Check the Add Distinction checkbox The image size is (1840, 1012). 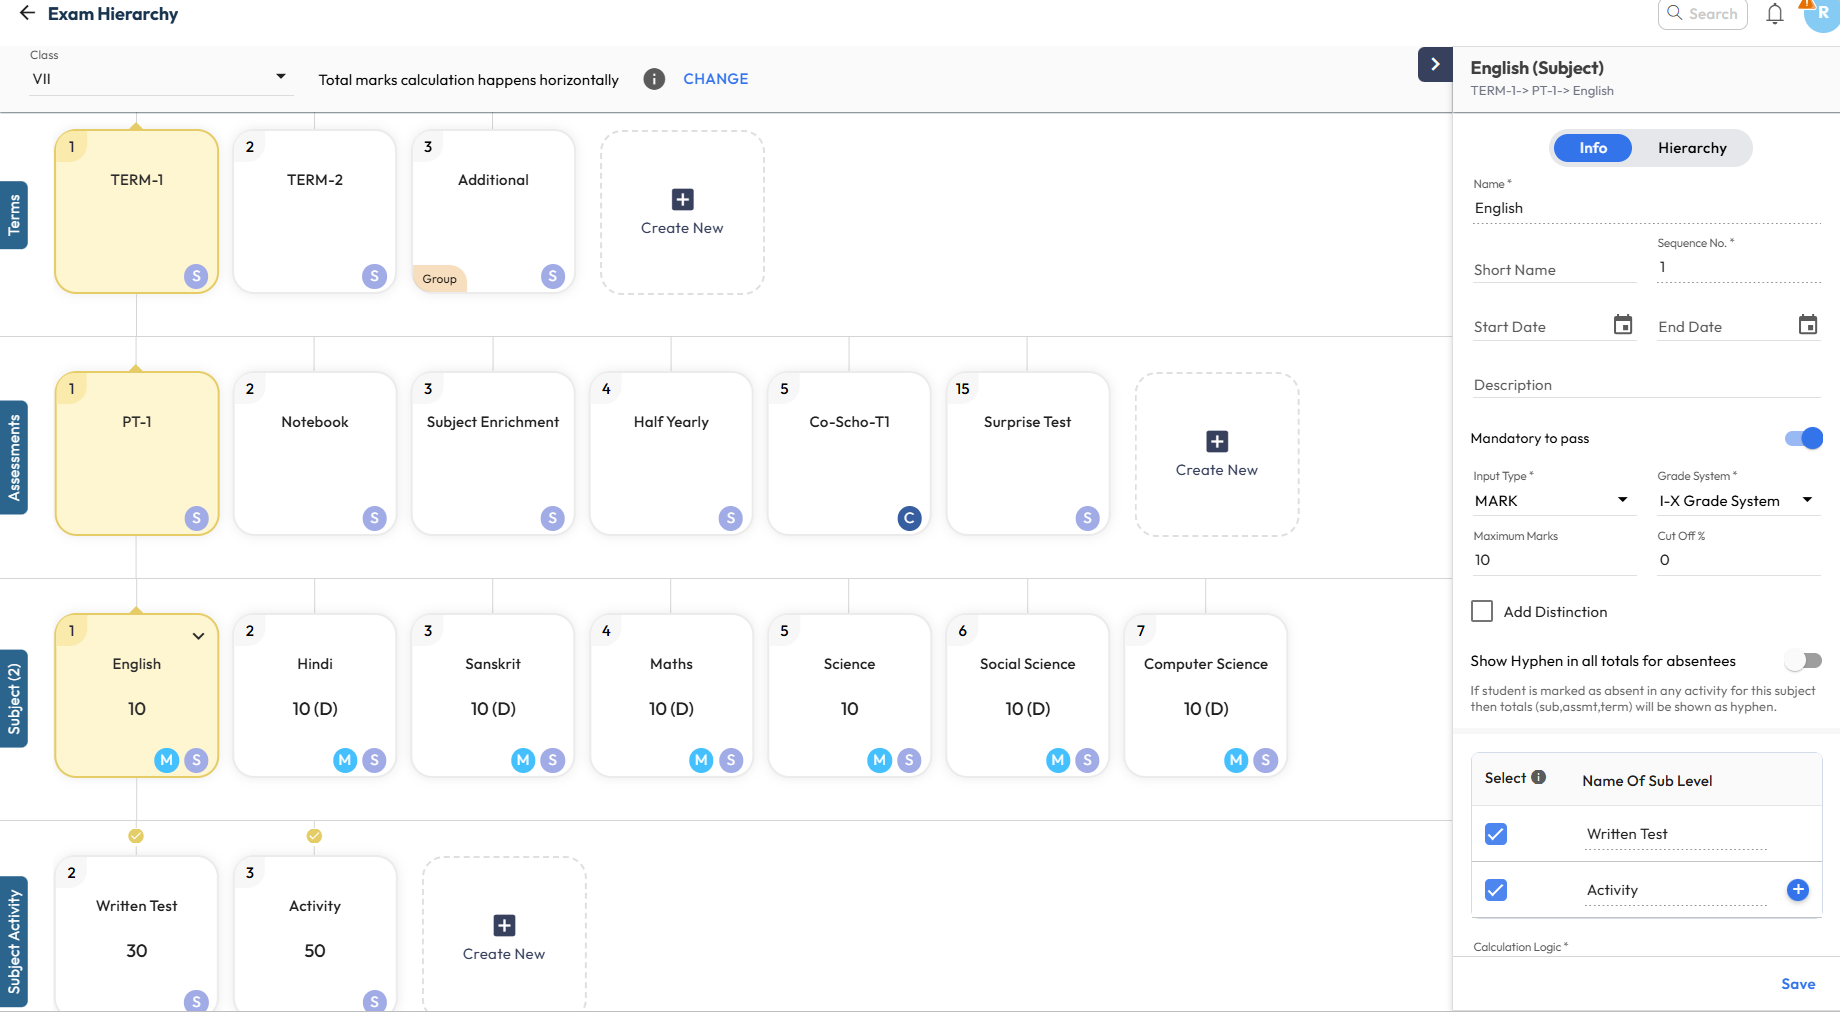pyautogui.click(x=1482, y=611)
